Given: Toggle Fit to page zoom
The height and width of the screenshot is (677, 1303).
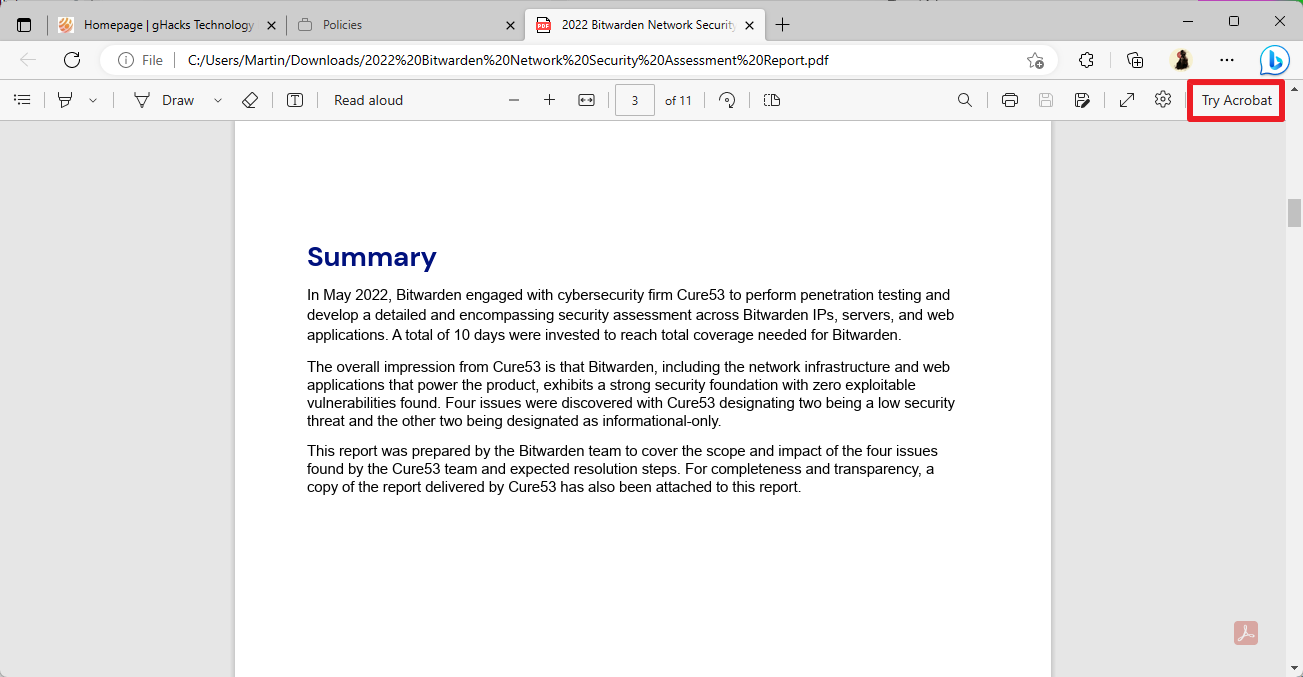Looking at the screenshot, I should click(586, 99).
